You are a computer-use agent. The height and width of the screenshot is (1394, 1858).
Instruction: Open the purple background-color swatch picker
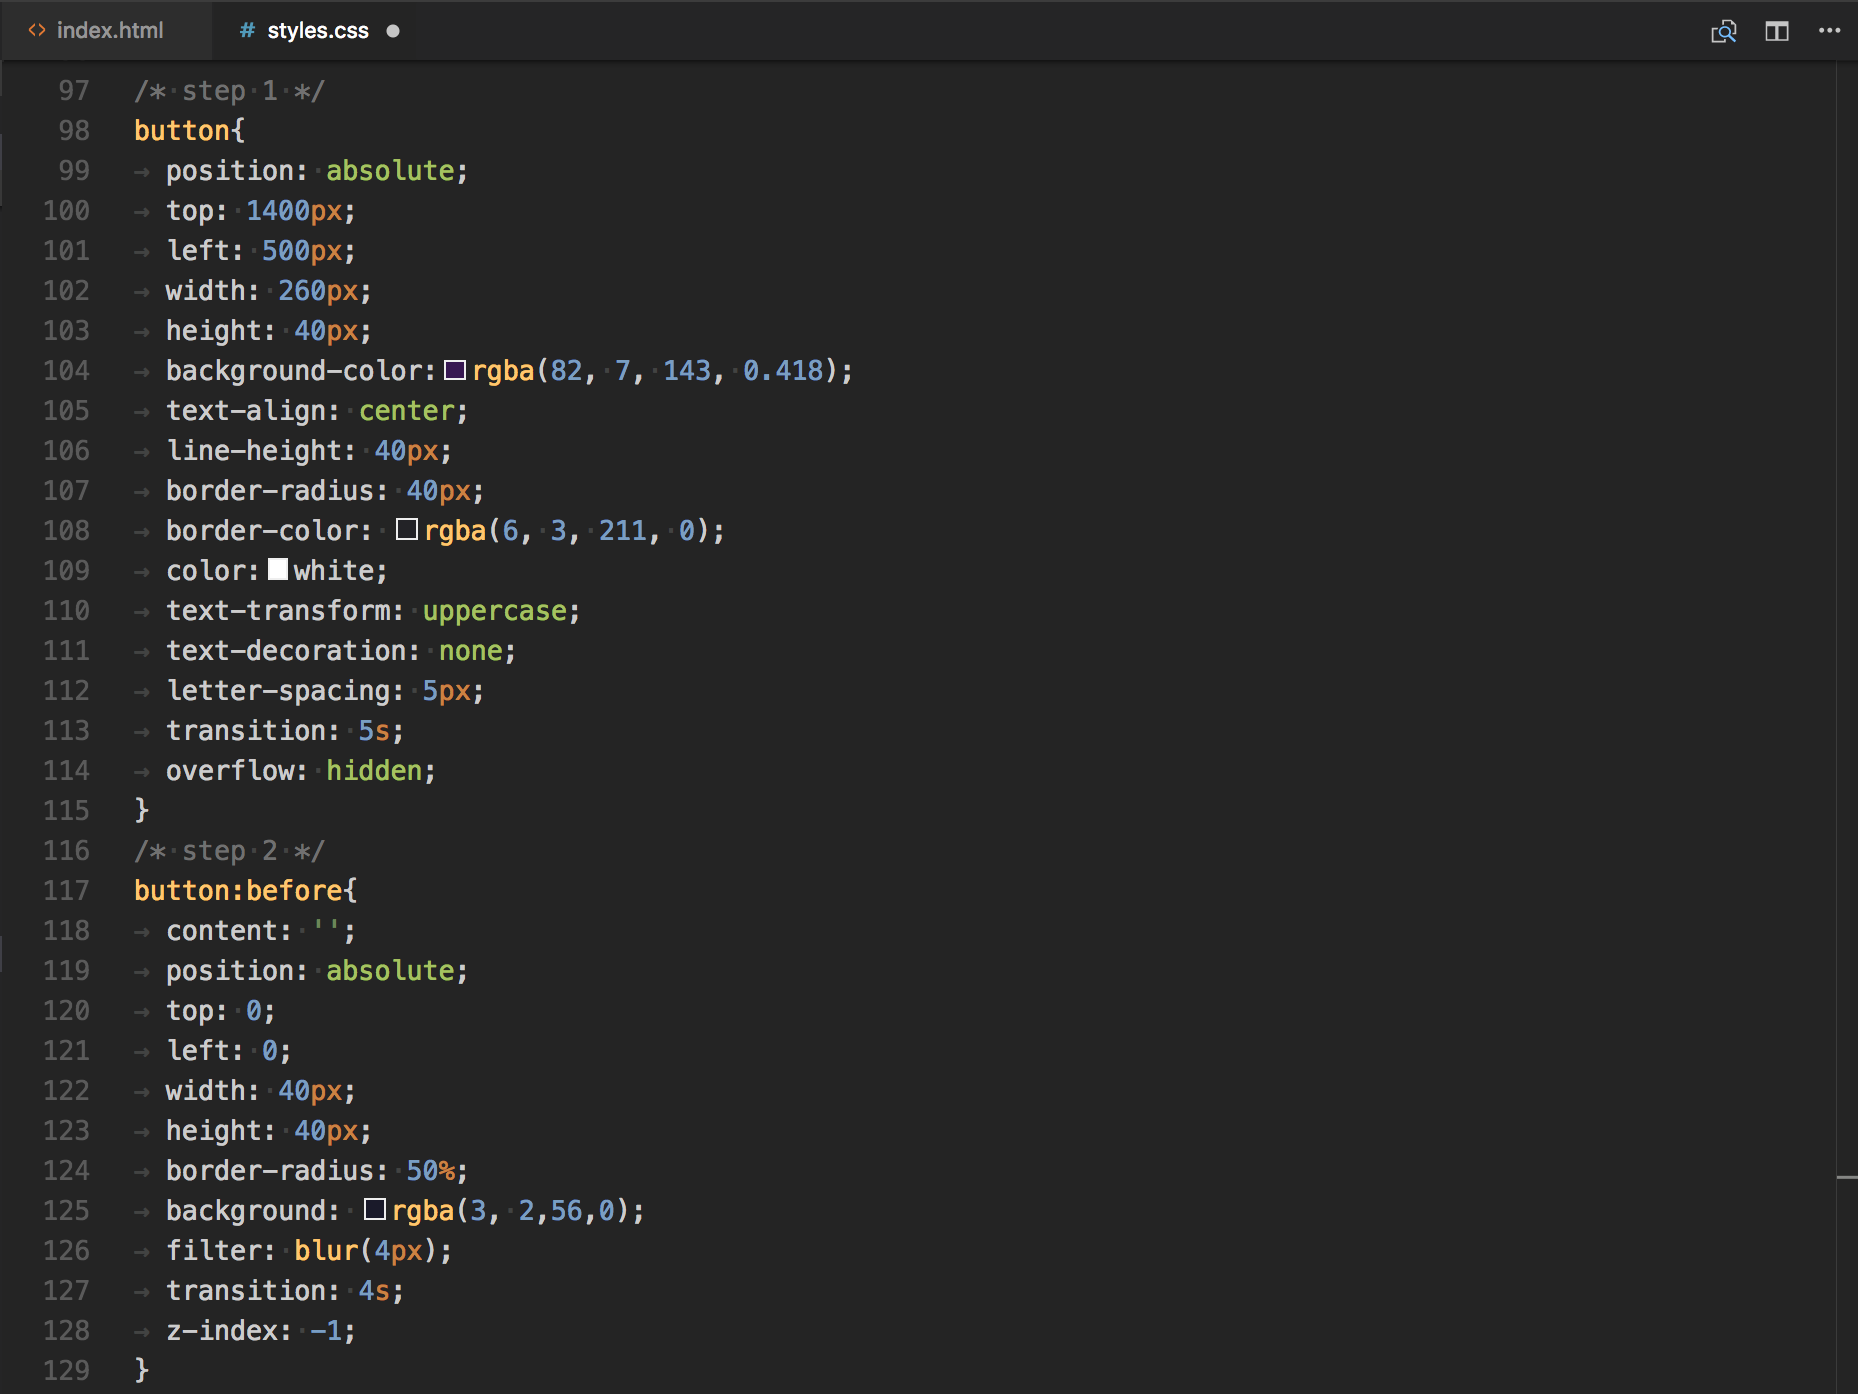(x=455, y=370)
